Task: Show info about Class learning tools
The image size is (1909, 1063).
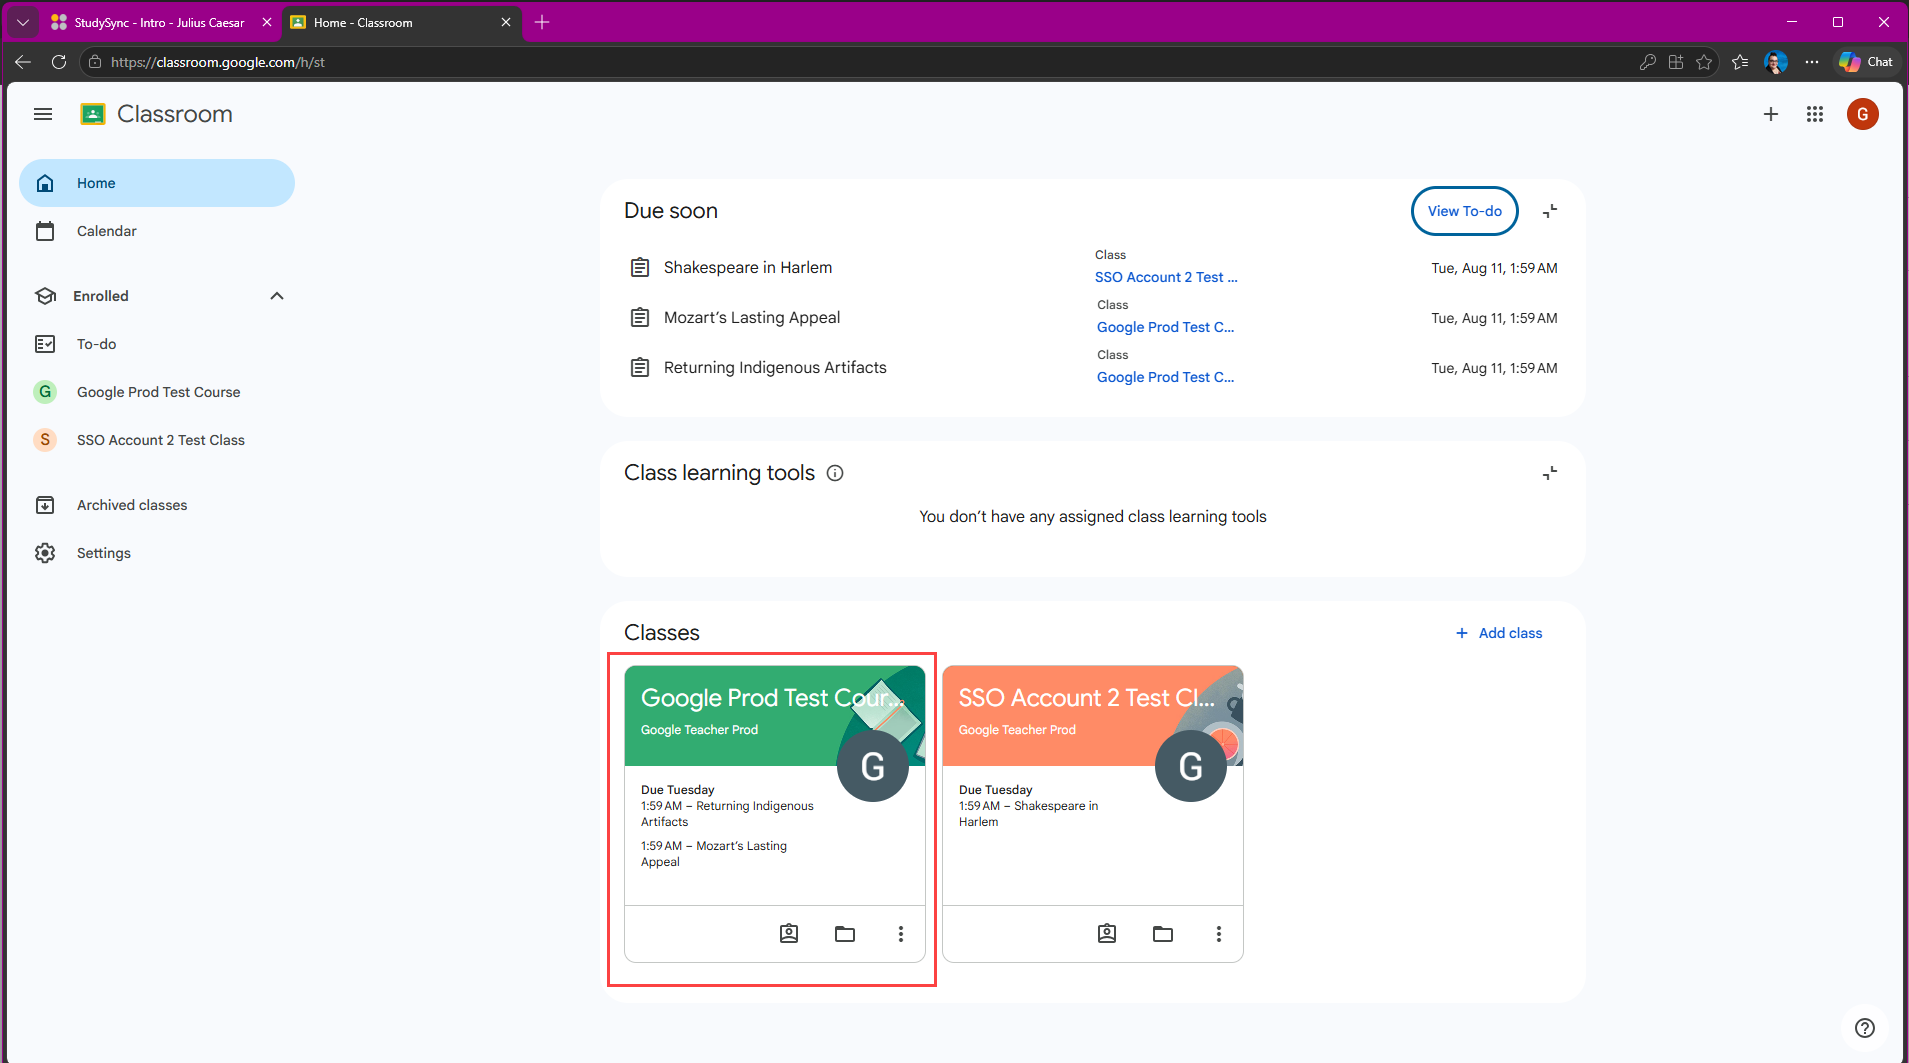Action: click(x=835, y=473)
